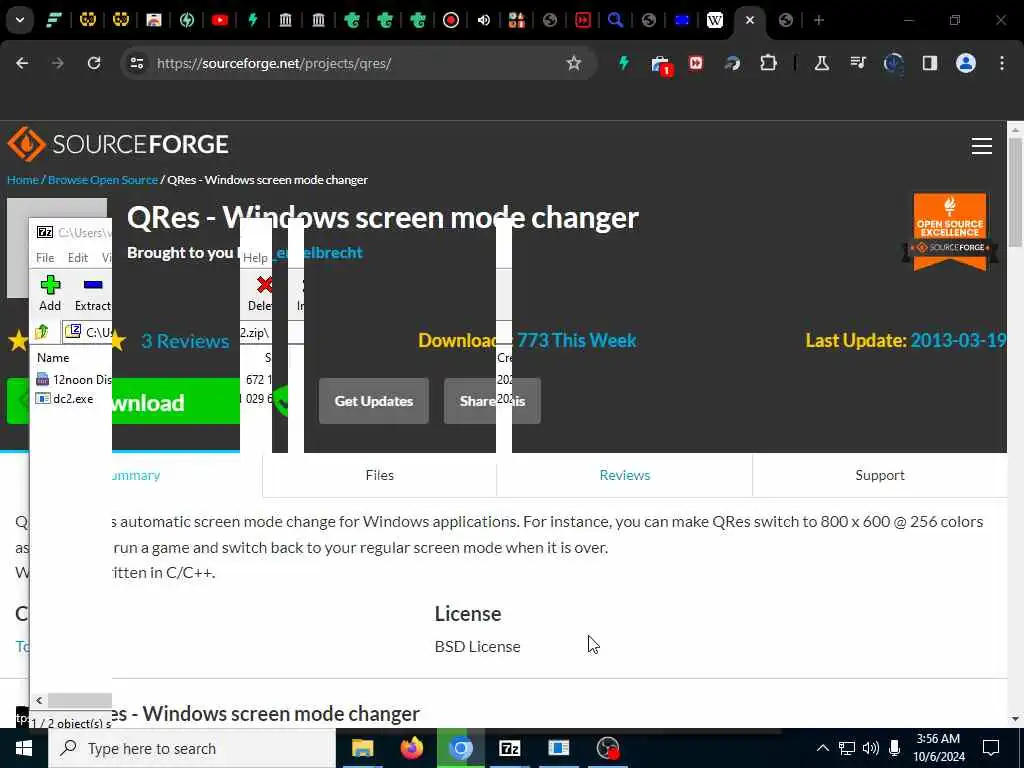Select the 12noon file in 7-Zip
The height and width of the screenshot is (768, 1024).
74,379
